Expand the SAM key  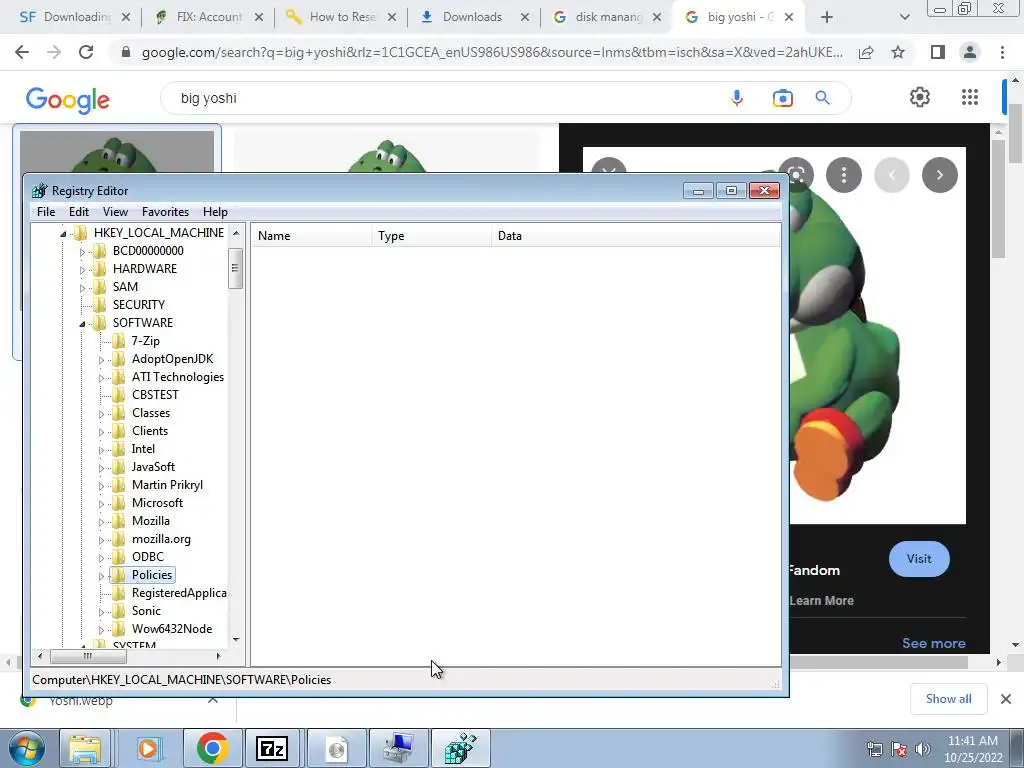(82, 287)
